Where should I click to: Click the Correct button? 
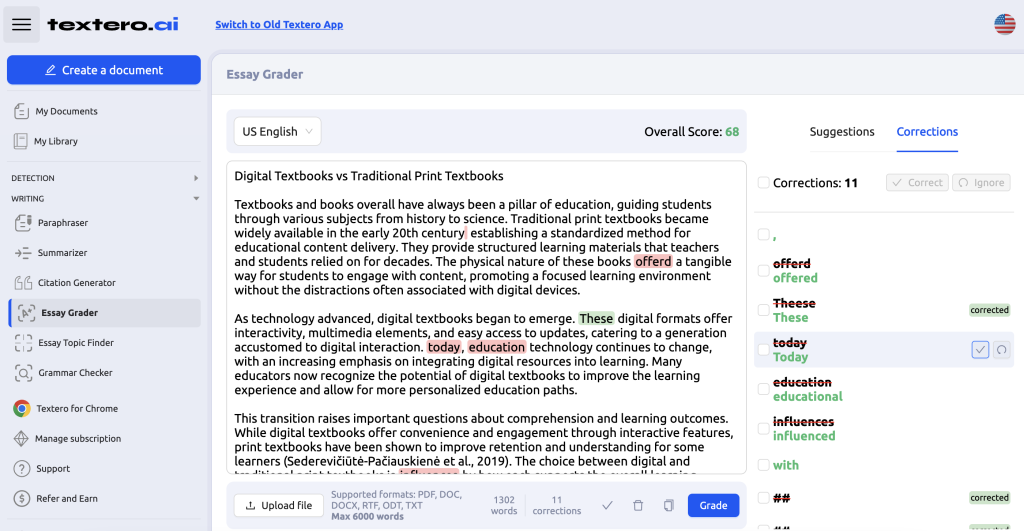pyautogui.click(x=917, y=183)
